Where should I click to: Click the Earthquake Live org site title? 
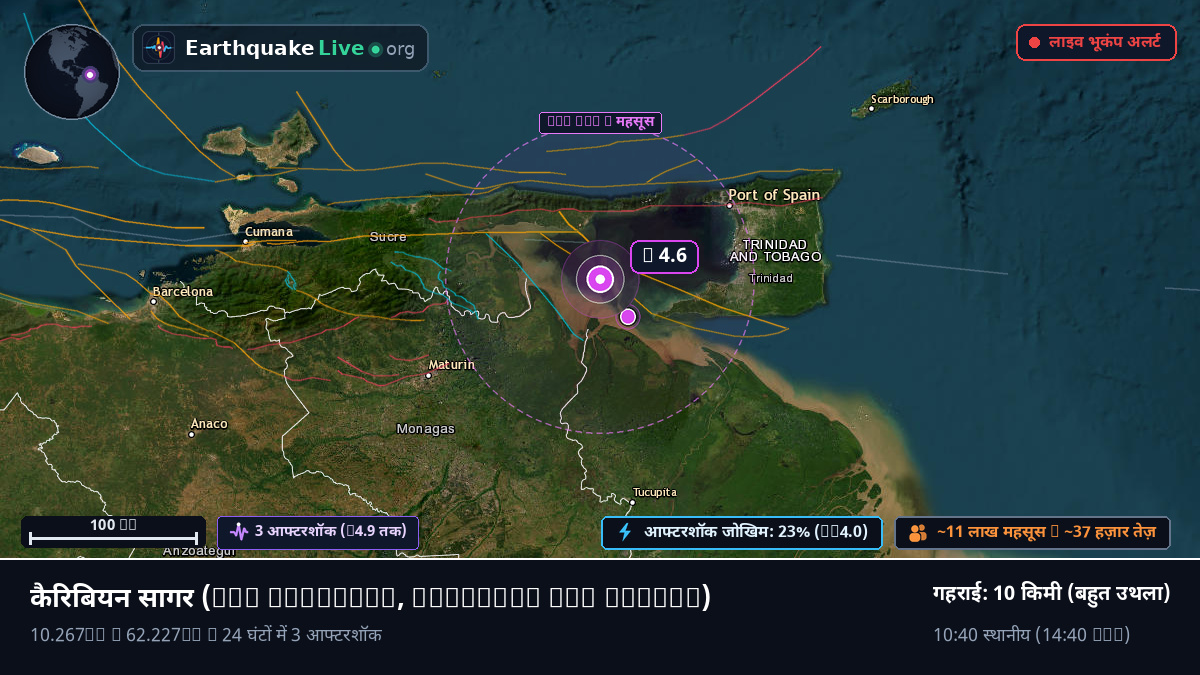coord(300,49)
